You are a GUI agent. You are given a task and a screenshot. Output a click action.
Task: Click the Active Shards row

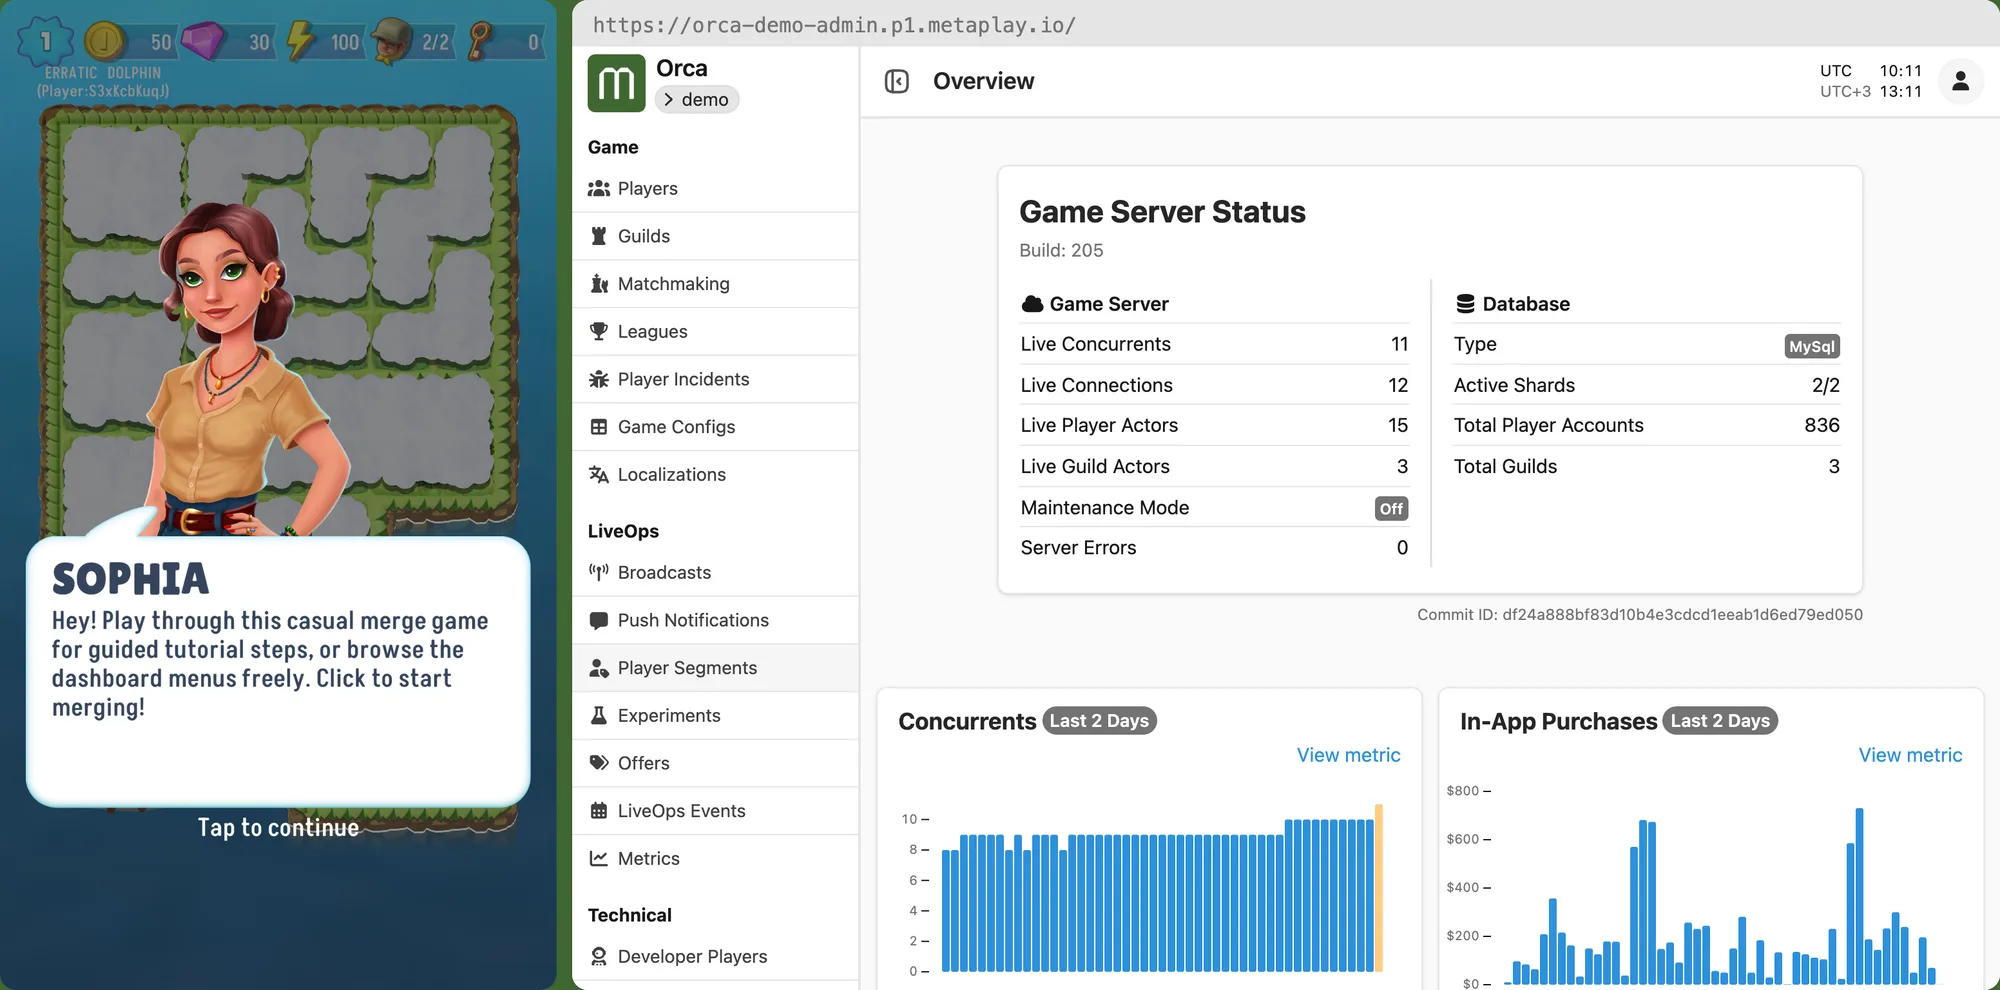pyautogui.click(x=1646, y=385)
